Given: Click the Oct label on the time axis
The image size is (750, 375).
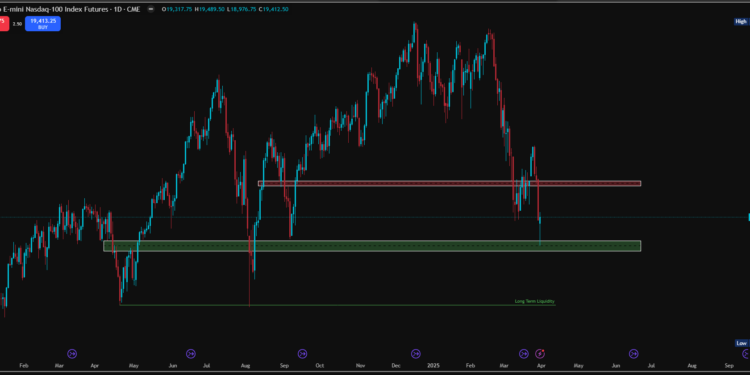Looking at the screenshot, I should 320,366.
